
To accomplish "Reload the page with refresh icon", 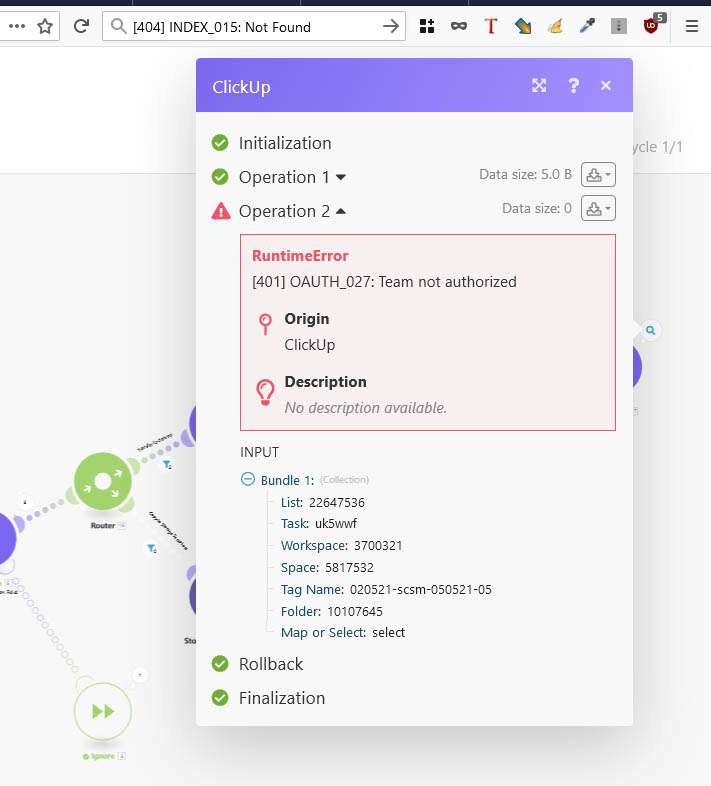I will pos(81,26).
